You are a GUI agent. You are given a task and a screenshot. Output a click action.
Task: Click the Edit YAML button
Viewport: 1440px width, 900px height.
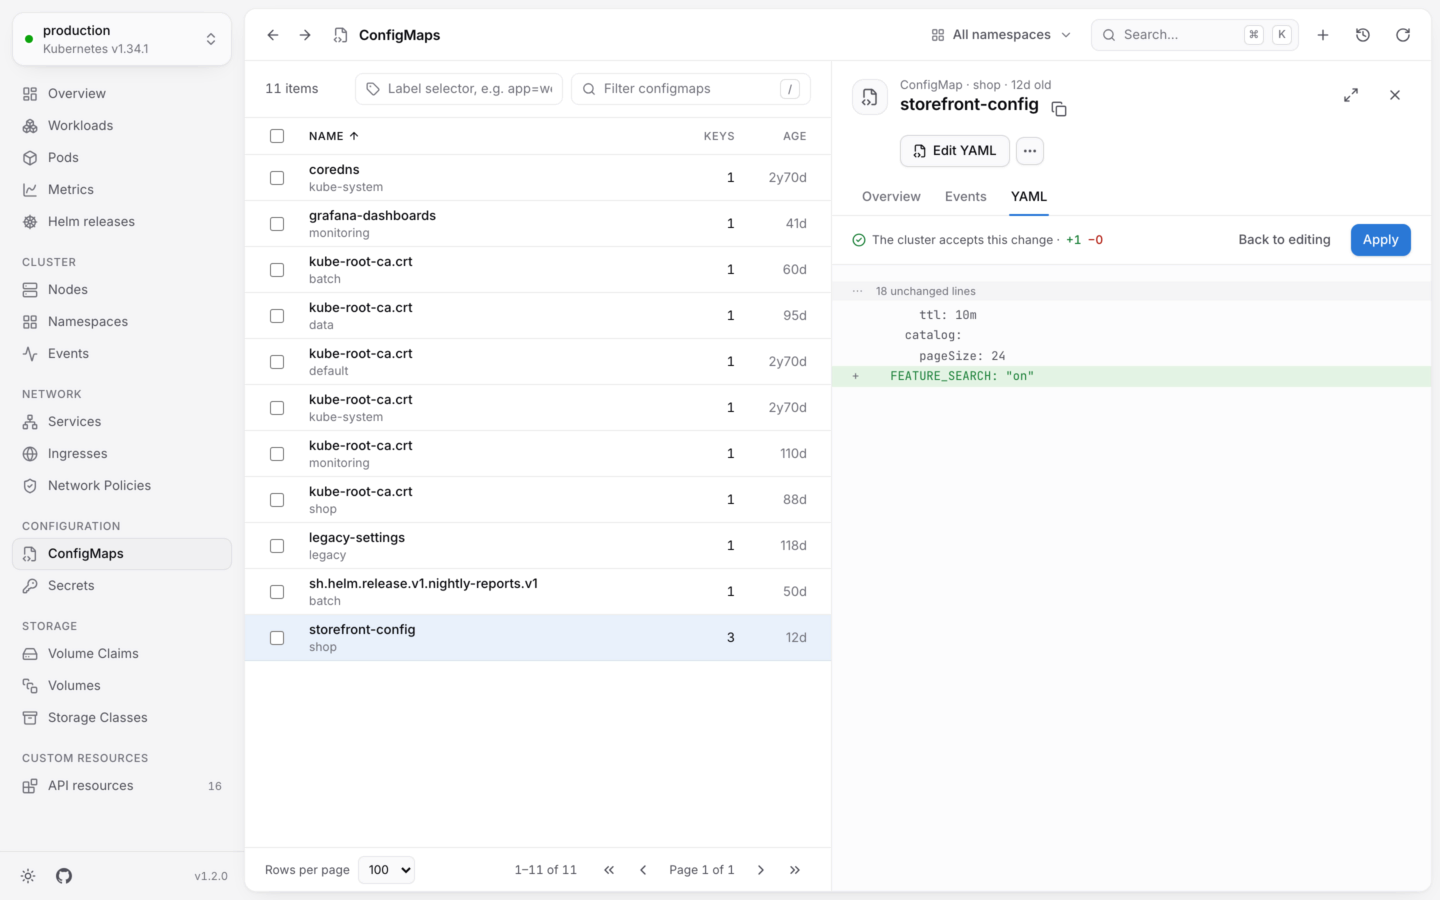(x=954, y=151)
